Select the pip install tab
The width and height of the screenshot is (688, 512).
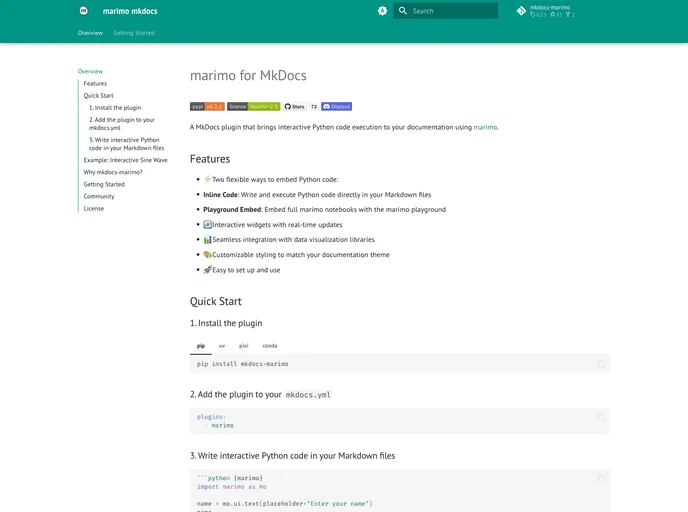pos(201,346)
